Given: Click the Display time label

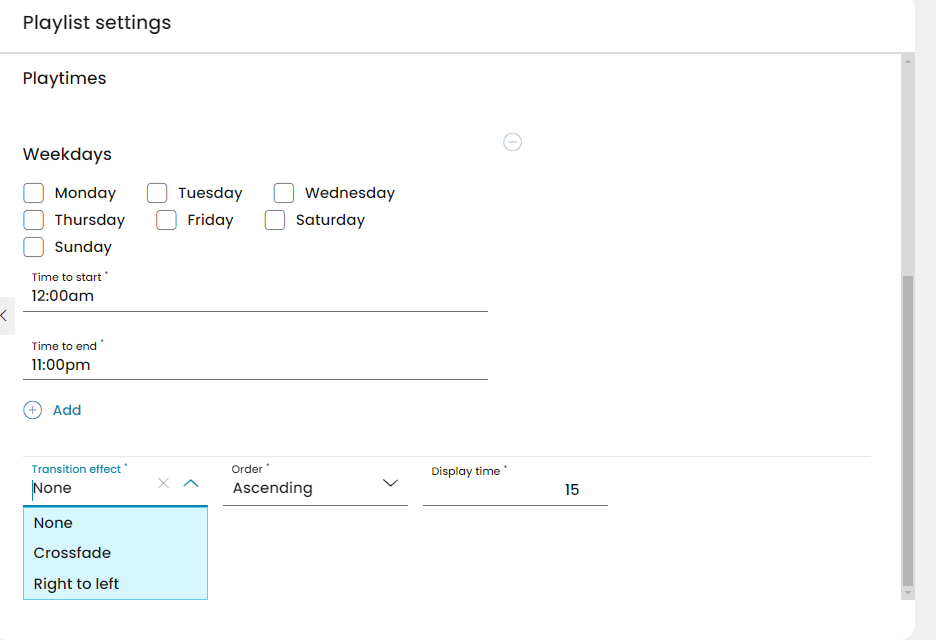Looking at the screenshot, I should [x=466, y=471].
